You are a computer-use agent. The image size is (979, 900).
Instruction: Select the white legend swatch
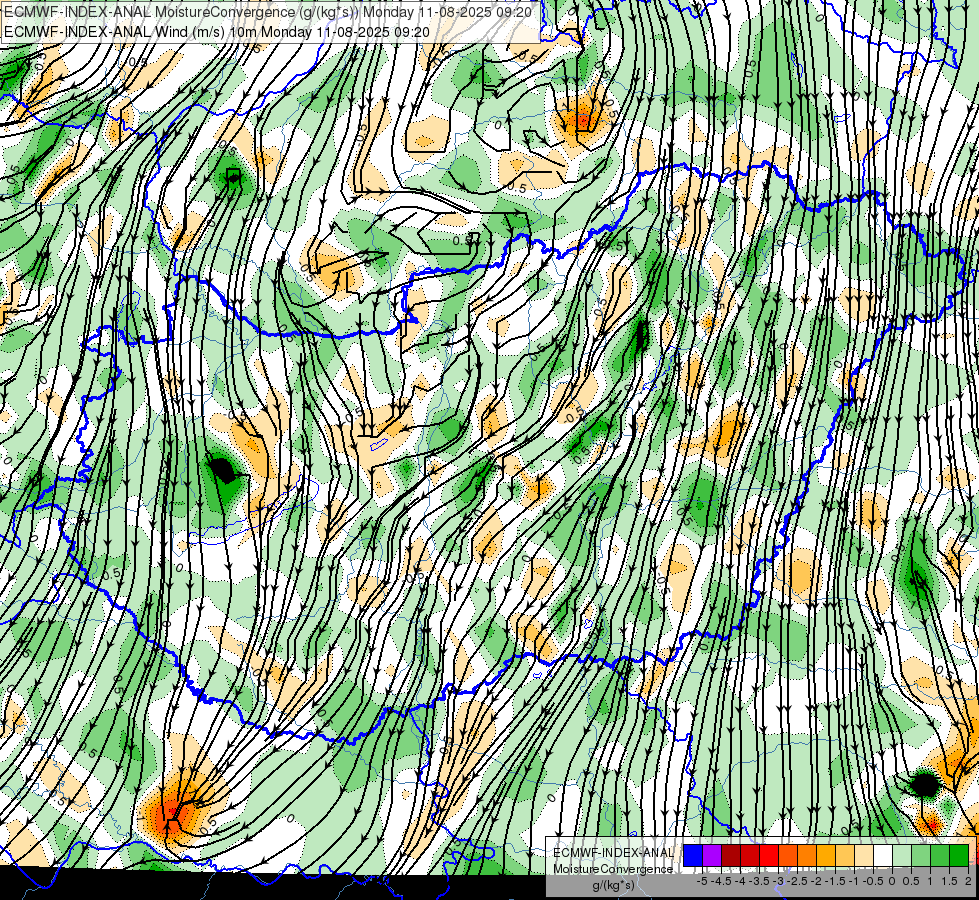click(883, 855)
